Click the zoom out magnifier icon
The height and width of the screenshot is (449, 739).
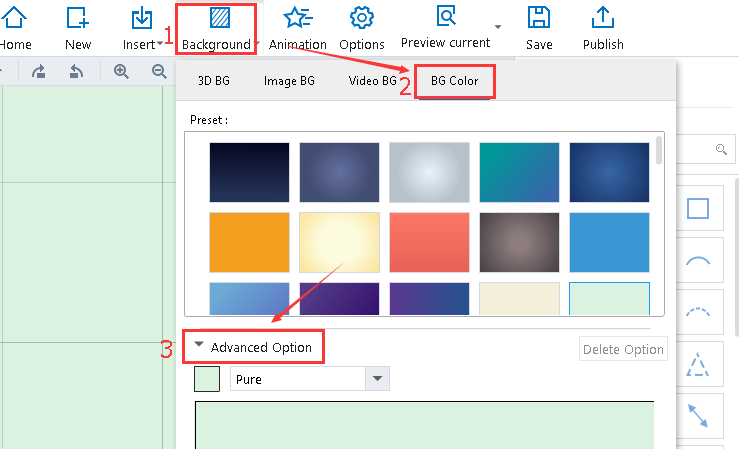158,71
